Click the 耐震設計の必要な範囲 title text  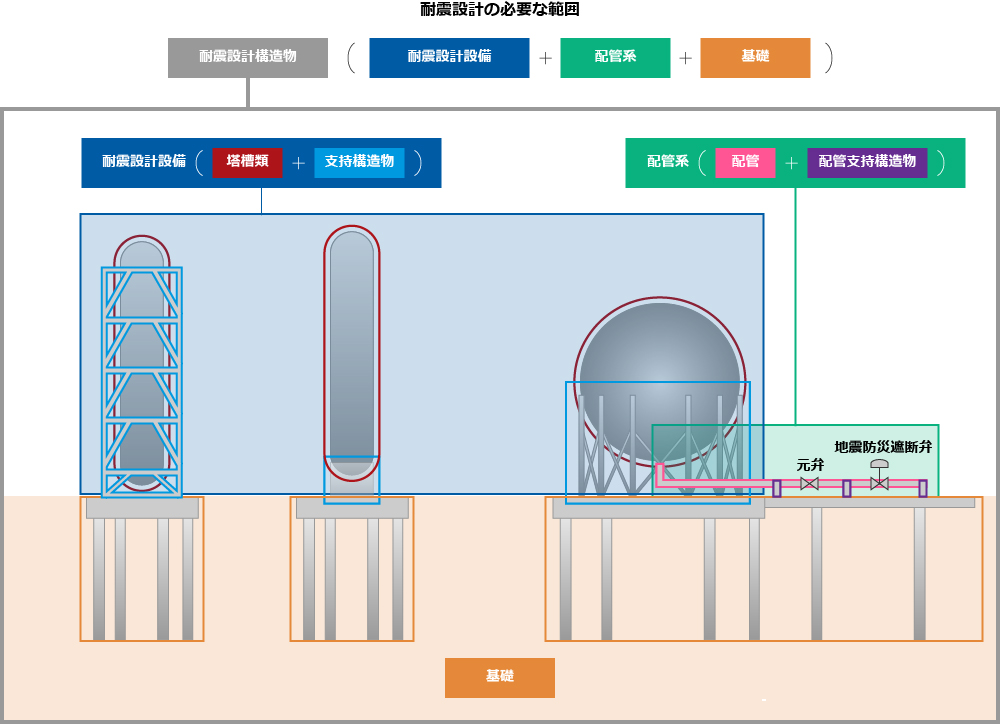click(500, 10)
